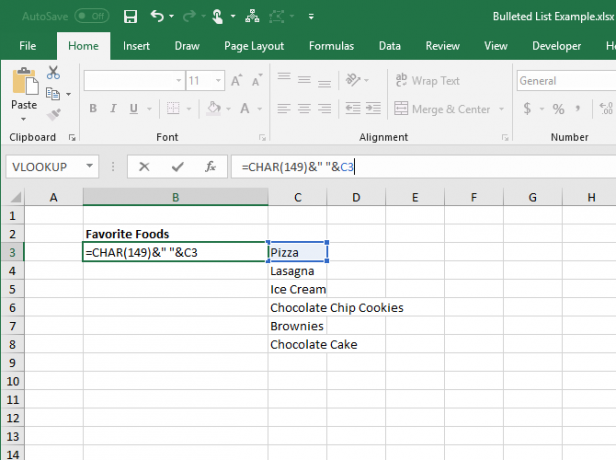The width and height of the screenshot is (616, 460).
Task: Open the Formulas tab
Action: [331, 46]
